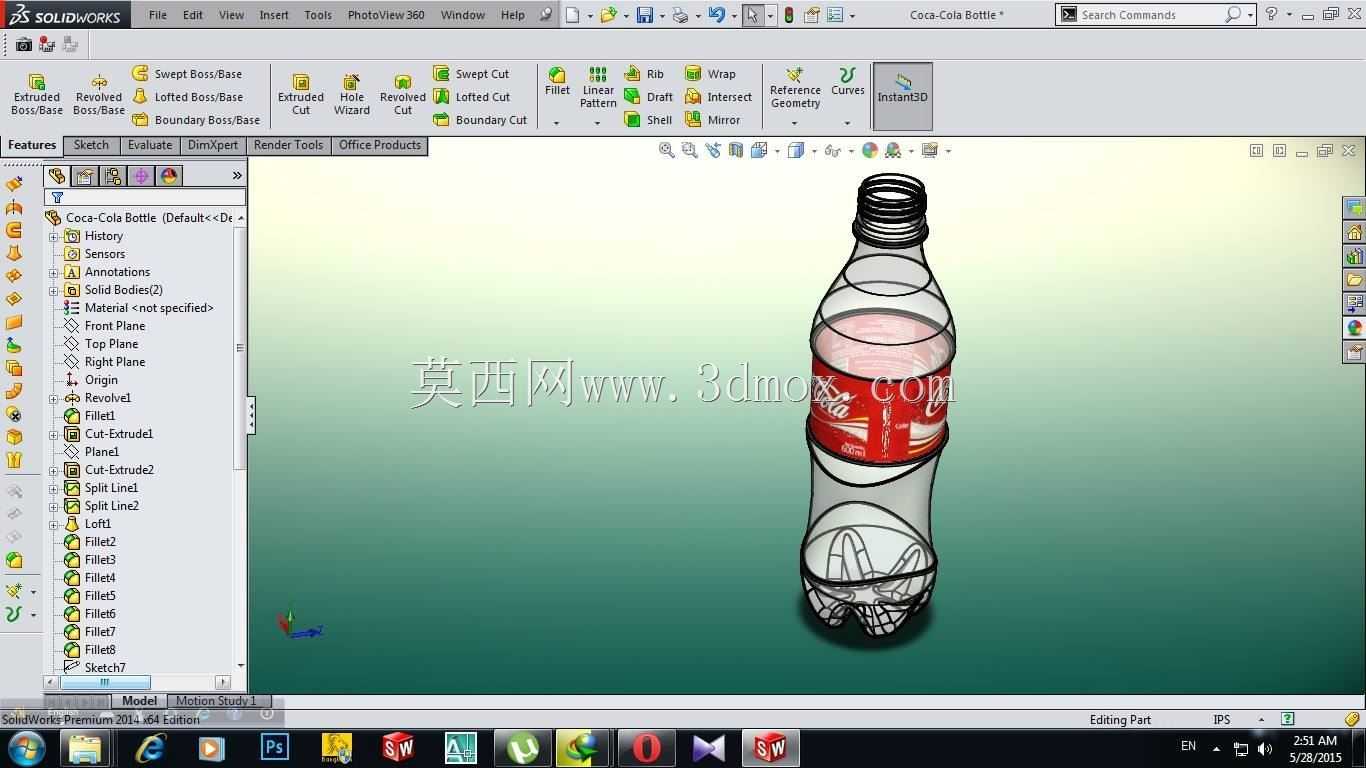Select the Fillet5 feature

coord(100,596)
